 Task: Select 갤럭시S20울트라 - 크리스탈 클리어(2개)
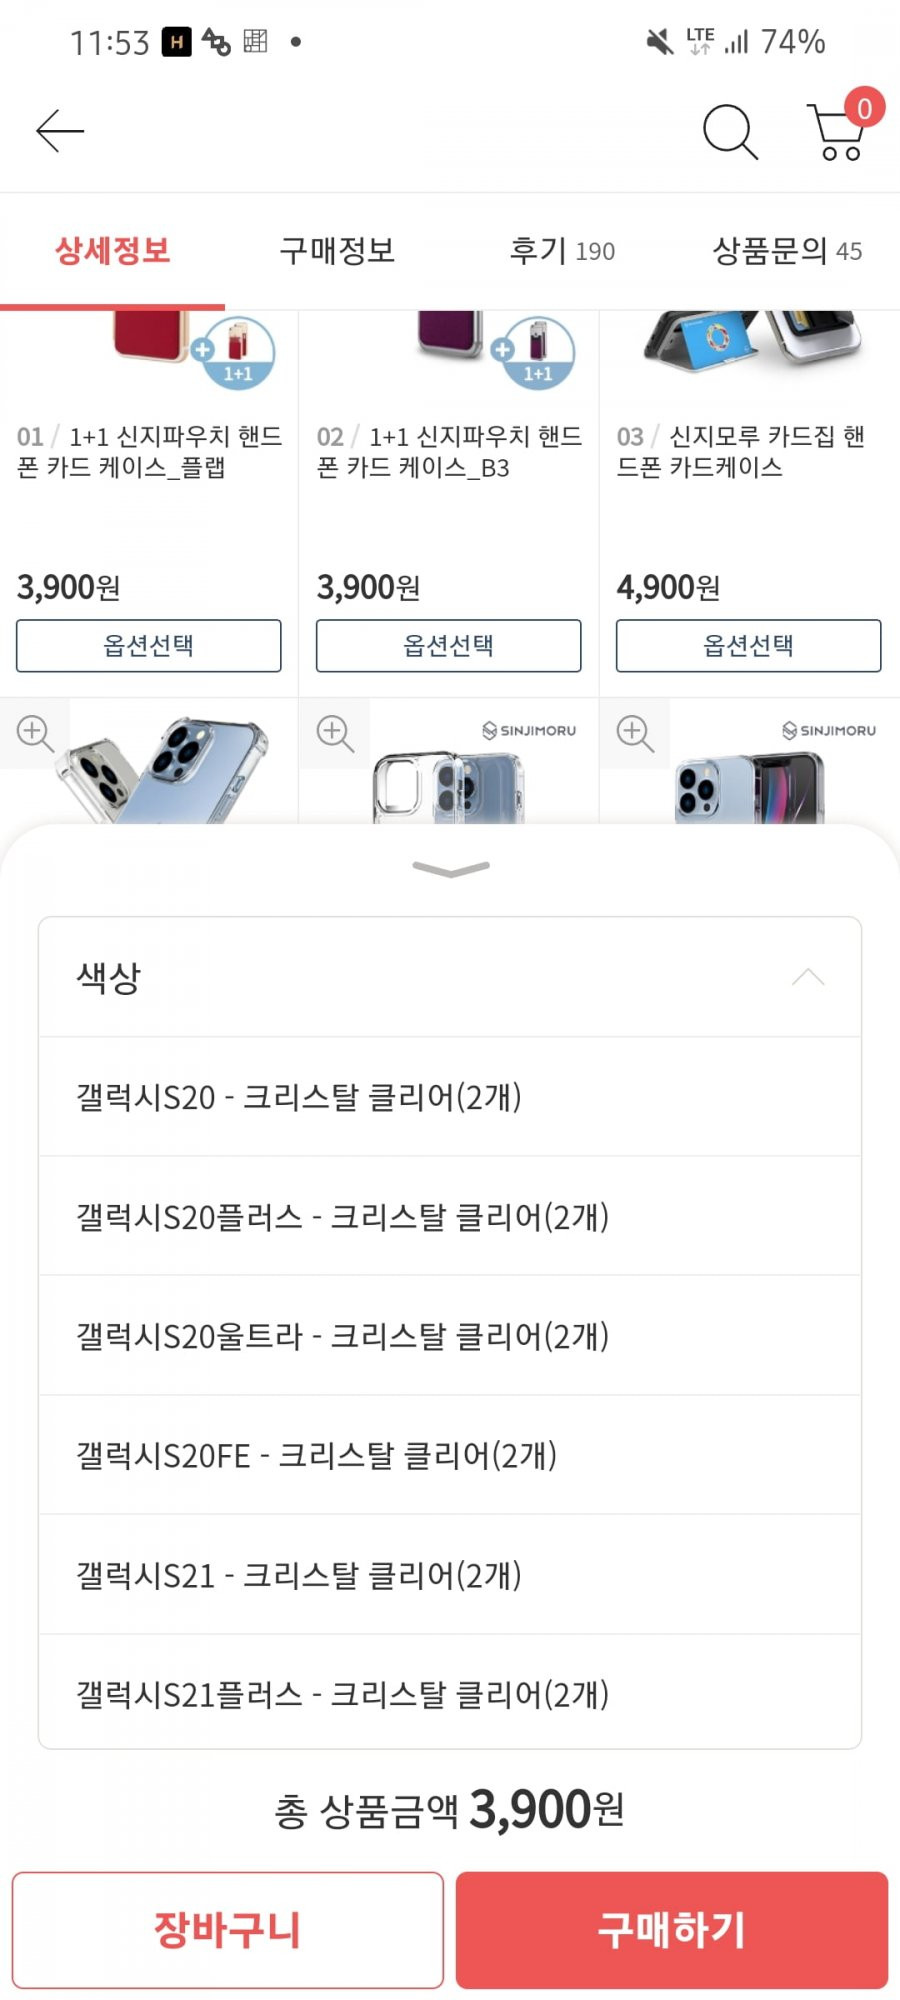(x=450, y=1336)
